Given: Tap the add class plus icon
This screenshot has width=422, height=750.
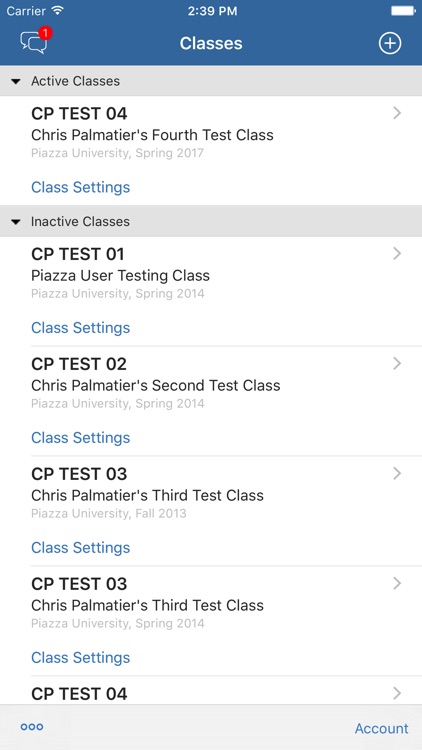Looking at the screenshot, I should [x=390, y=44].
